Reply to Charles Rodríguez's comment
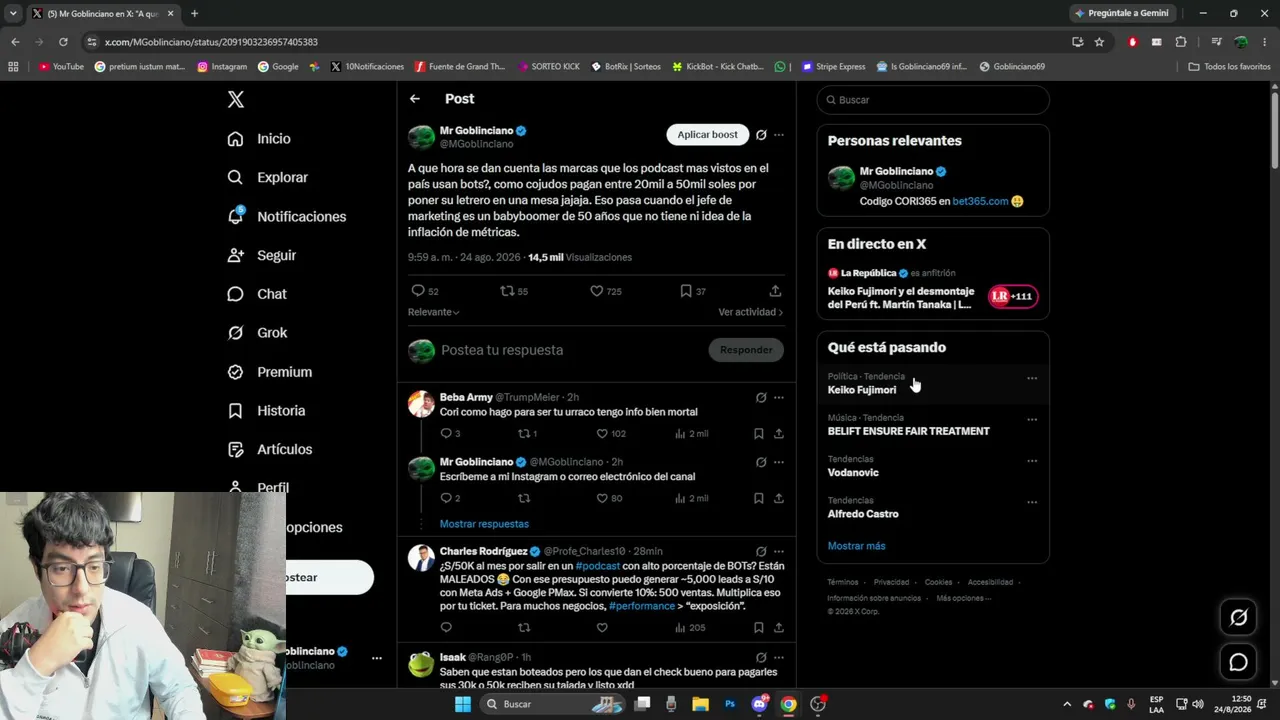The height and width of the screenshot is (720, 1280). click(446, 628)
